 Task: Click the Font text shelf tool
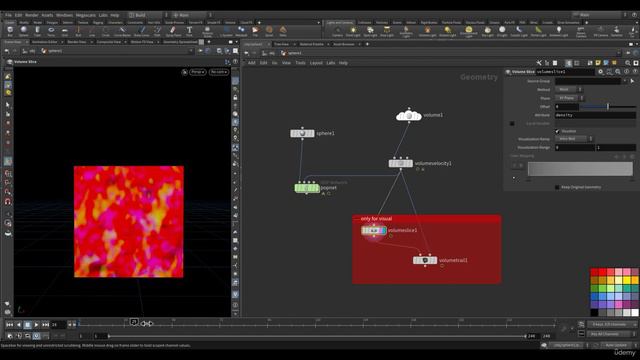click(x=189, y=31)
